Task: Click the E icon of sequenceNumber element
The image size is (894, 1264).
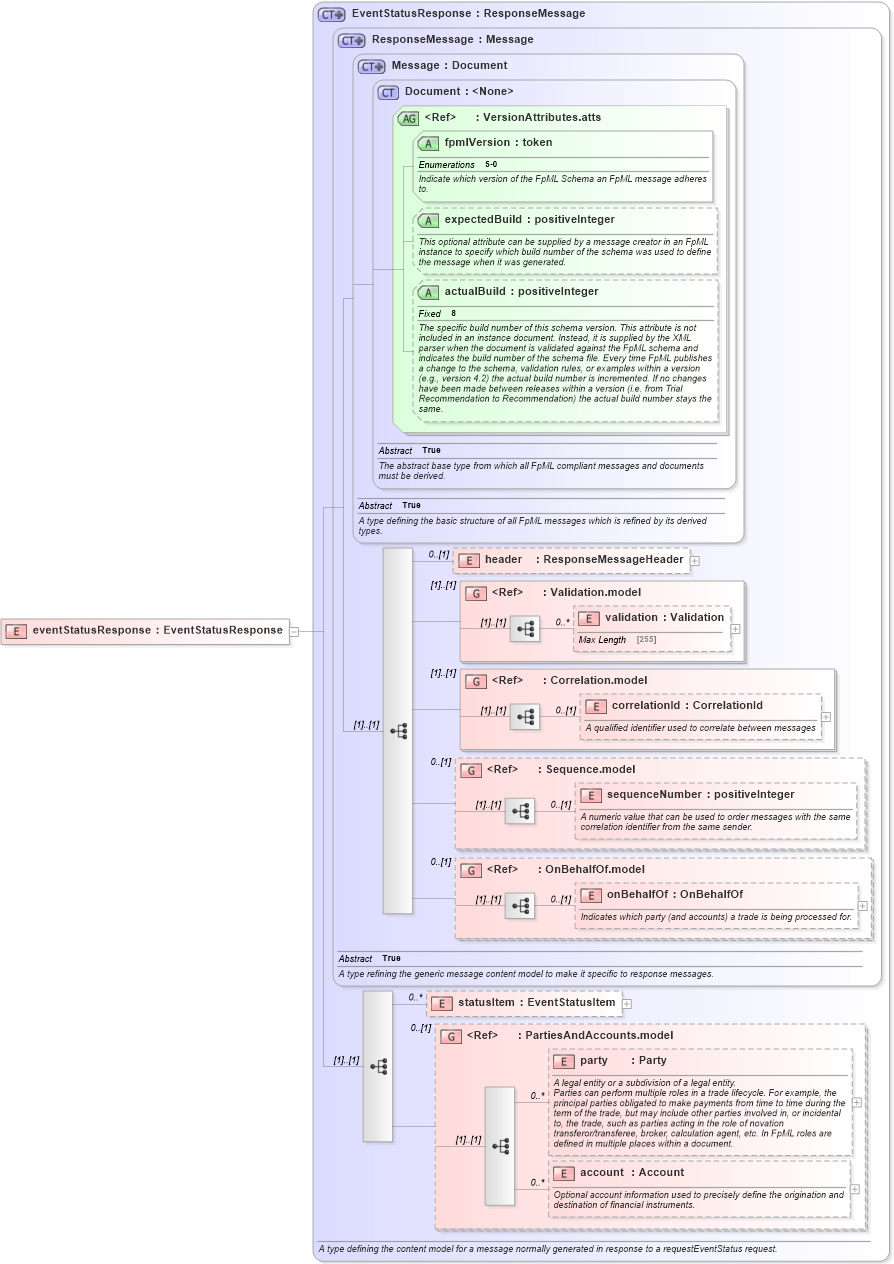Action: click(591, 795)
